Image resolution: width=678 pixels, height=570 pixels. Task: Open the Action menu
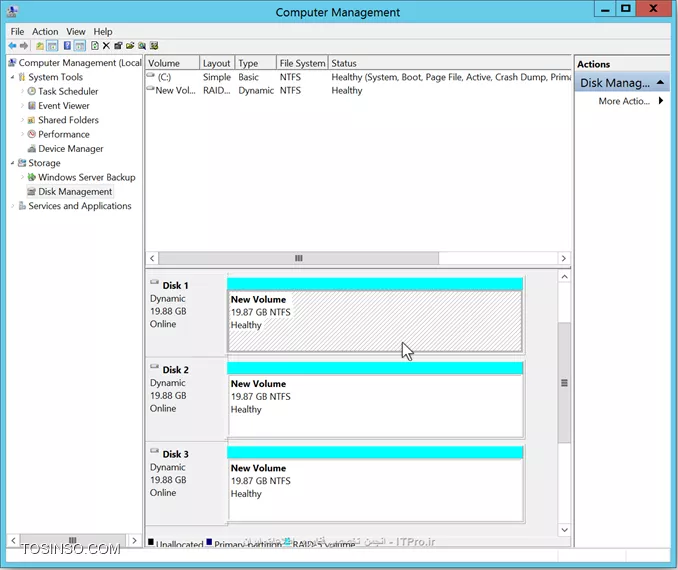point(45,32)
